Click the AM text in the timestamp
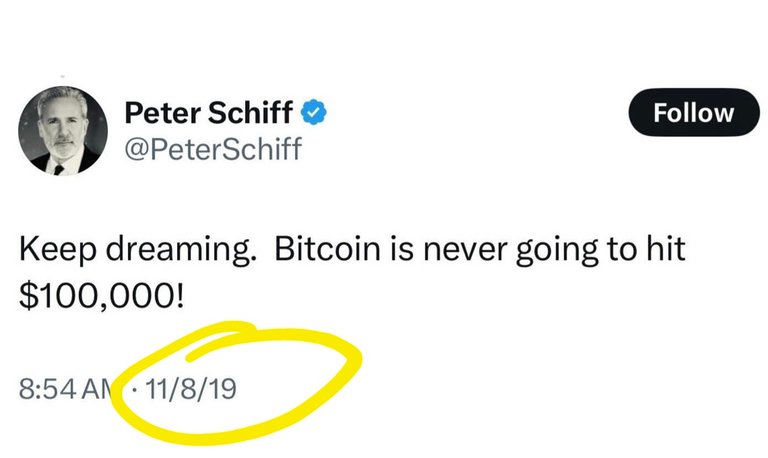This screenshot has height=458, width=768. click(98, 389)
